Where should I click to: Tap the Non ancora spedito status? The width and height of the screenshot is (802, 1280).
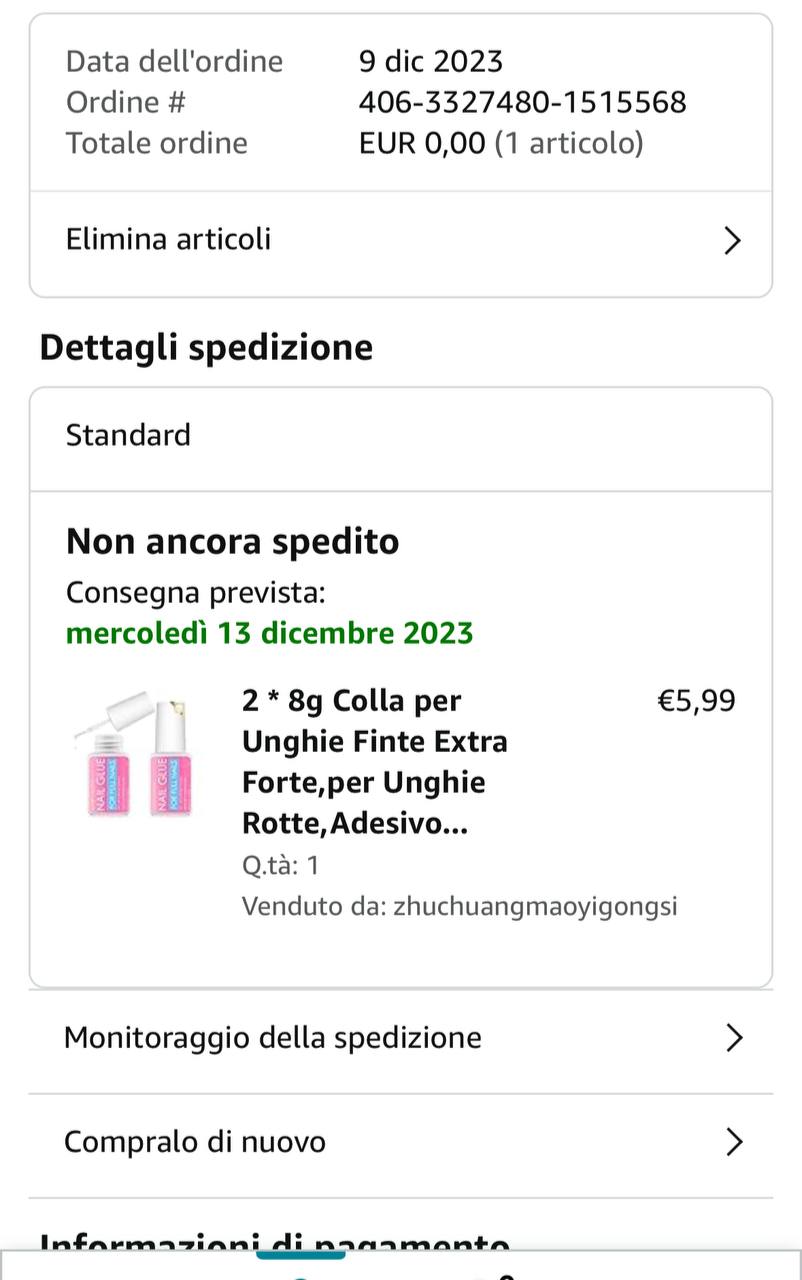point(233,542)
